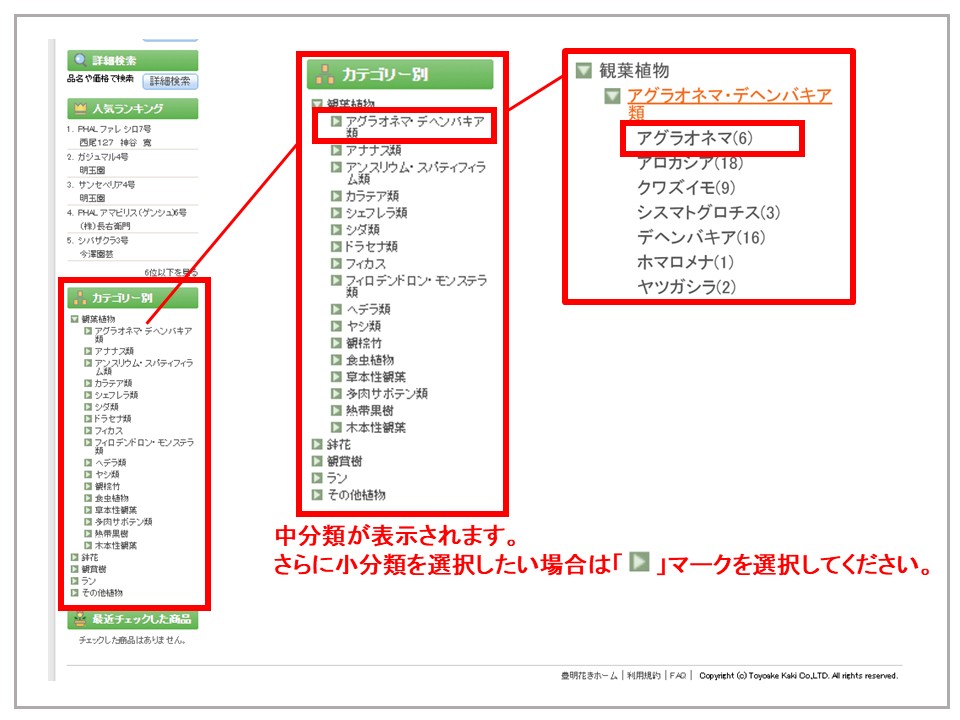Viewport: 960px width, 720px height.
Task: Click arrow icon next to フィカス in enlarged category list
Action: coord(337,263)
